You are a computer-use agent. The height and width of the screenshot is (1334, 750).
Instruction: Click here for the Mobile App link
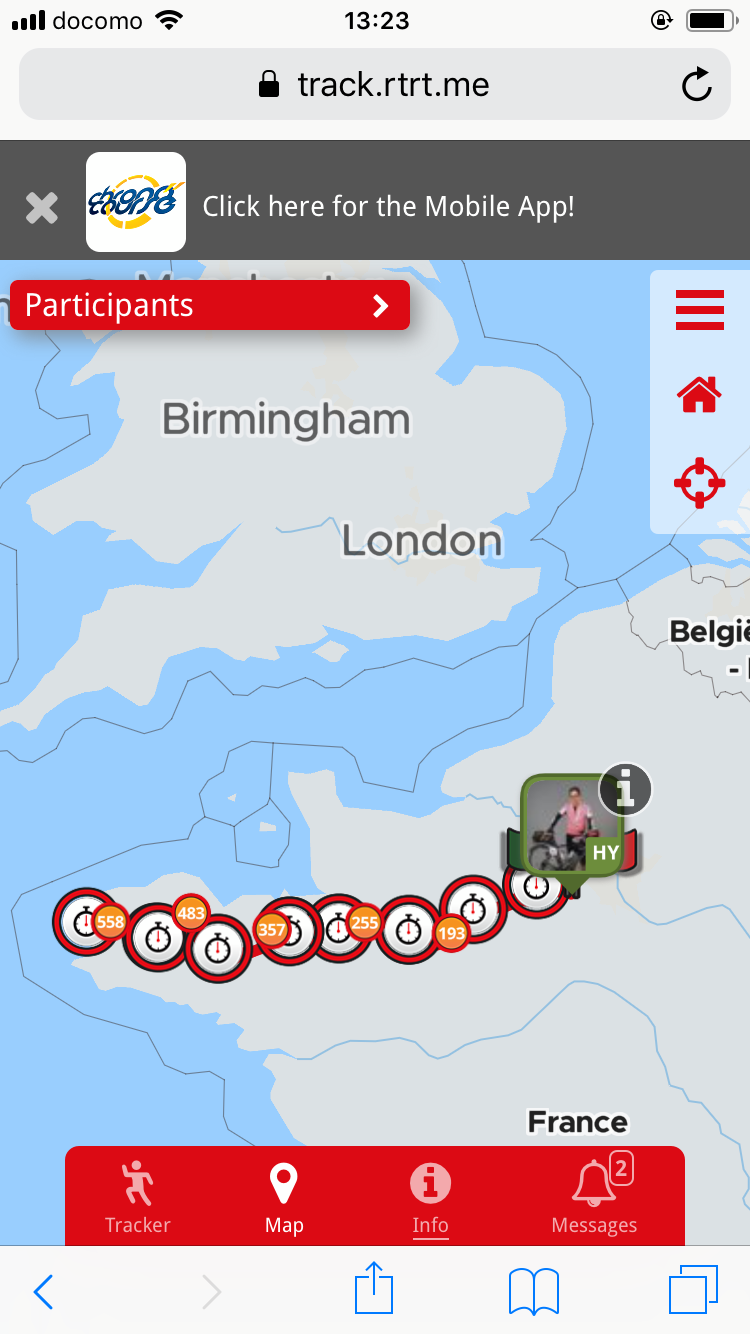(388, 207)
